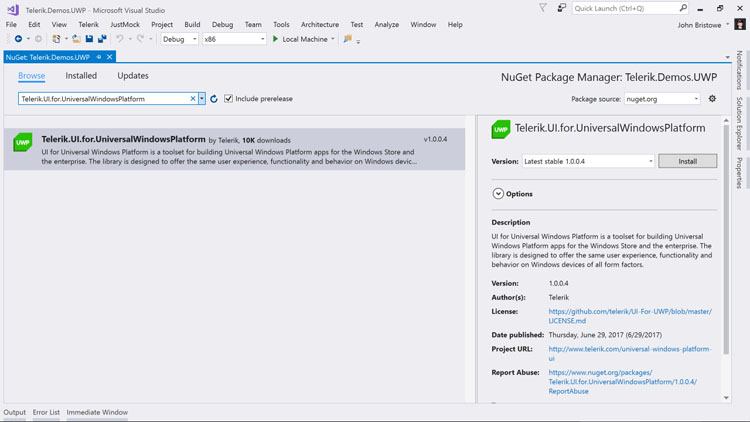
Task: Click the bookmark flag toolbar icon
Action: tap(348, 39)
